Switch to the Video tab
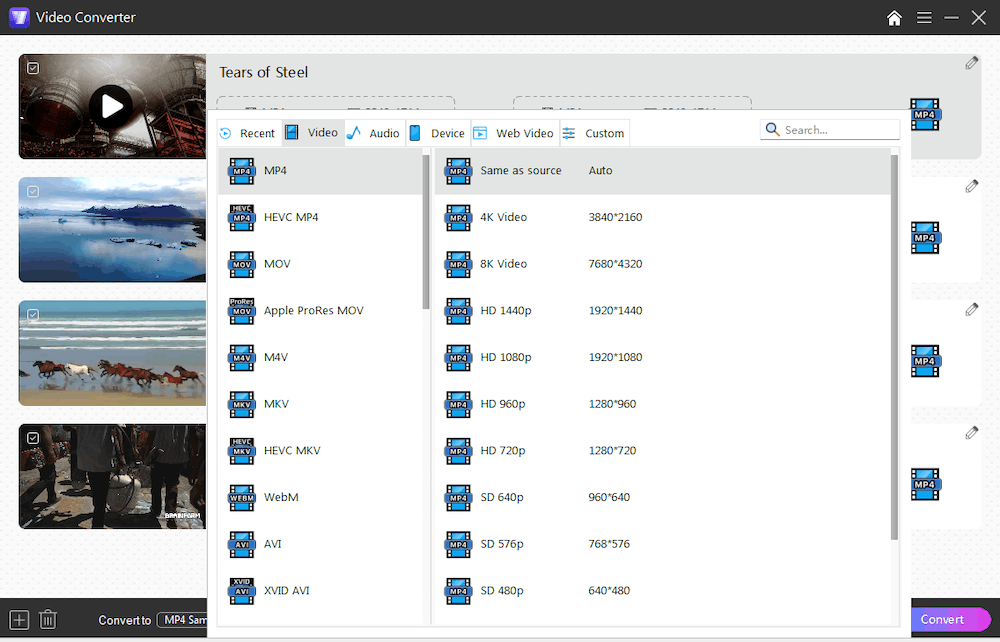1000x642 pixels. (312, 133)
